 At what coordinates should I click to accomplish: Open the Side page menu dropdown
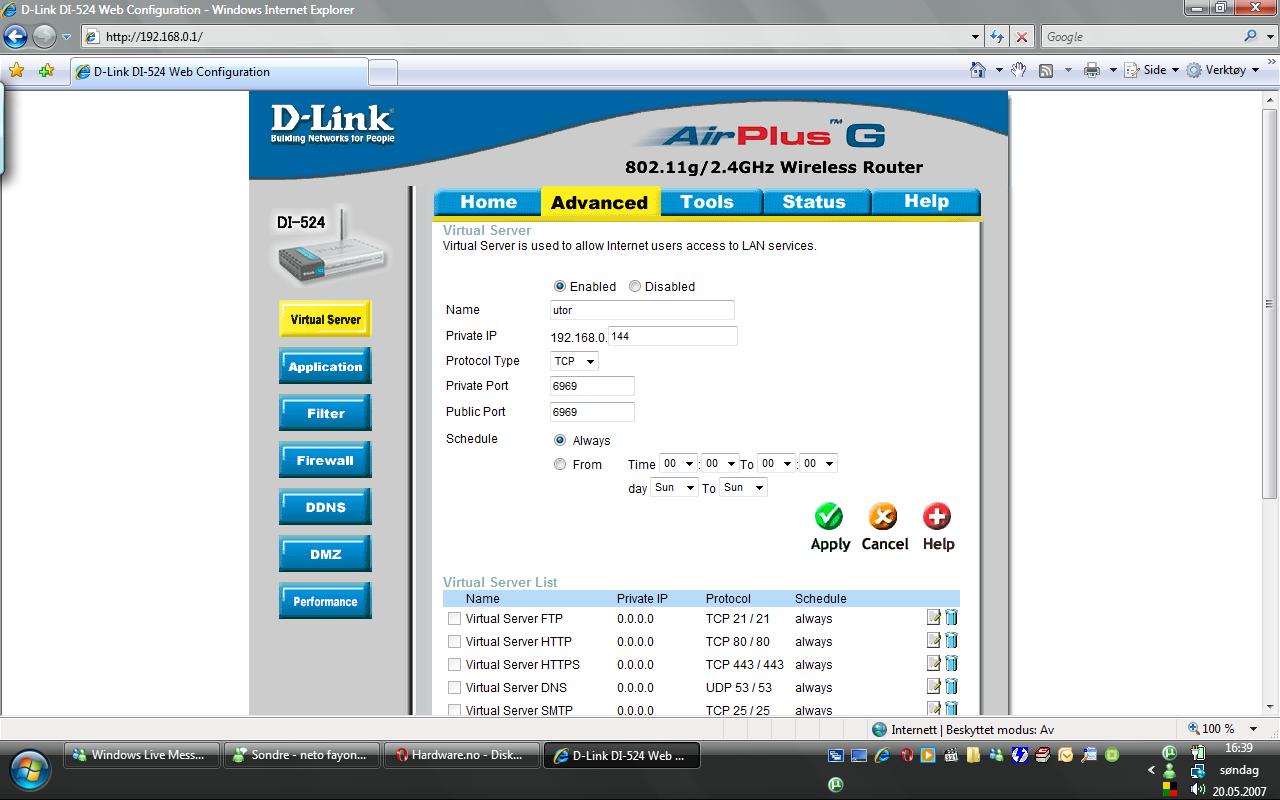(x=1152, y=70)
